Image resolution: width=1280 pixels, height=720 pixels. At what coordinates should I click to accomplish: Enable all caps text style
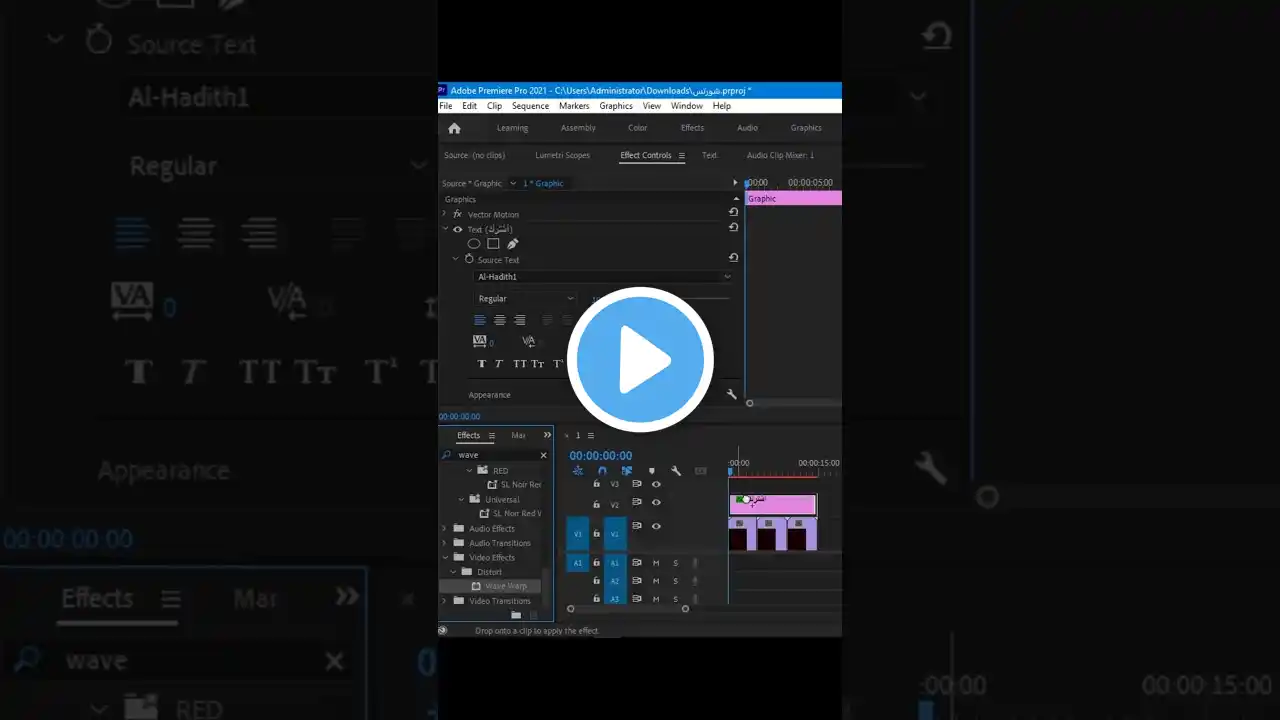coord(520,364)
